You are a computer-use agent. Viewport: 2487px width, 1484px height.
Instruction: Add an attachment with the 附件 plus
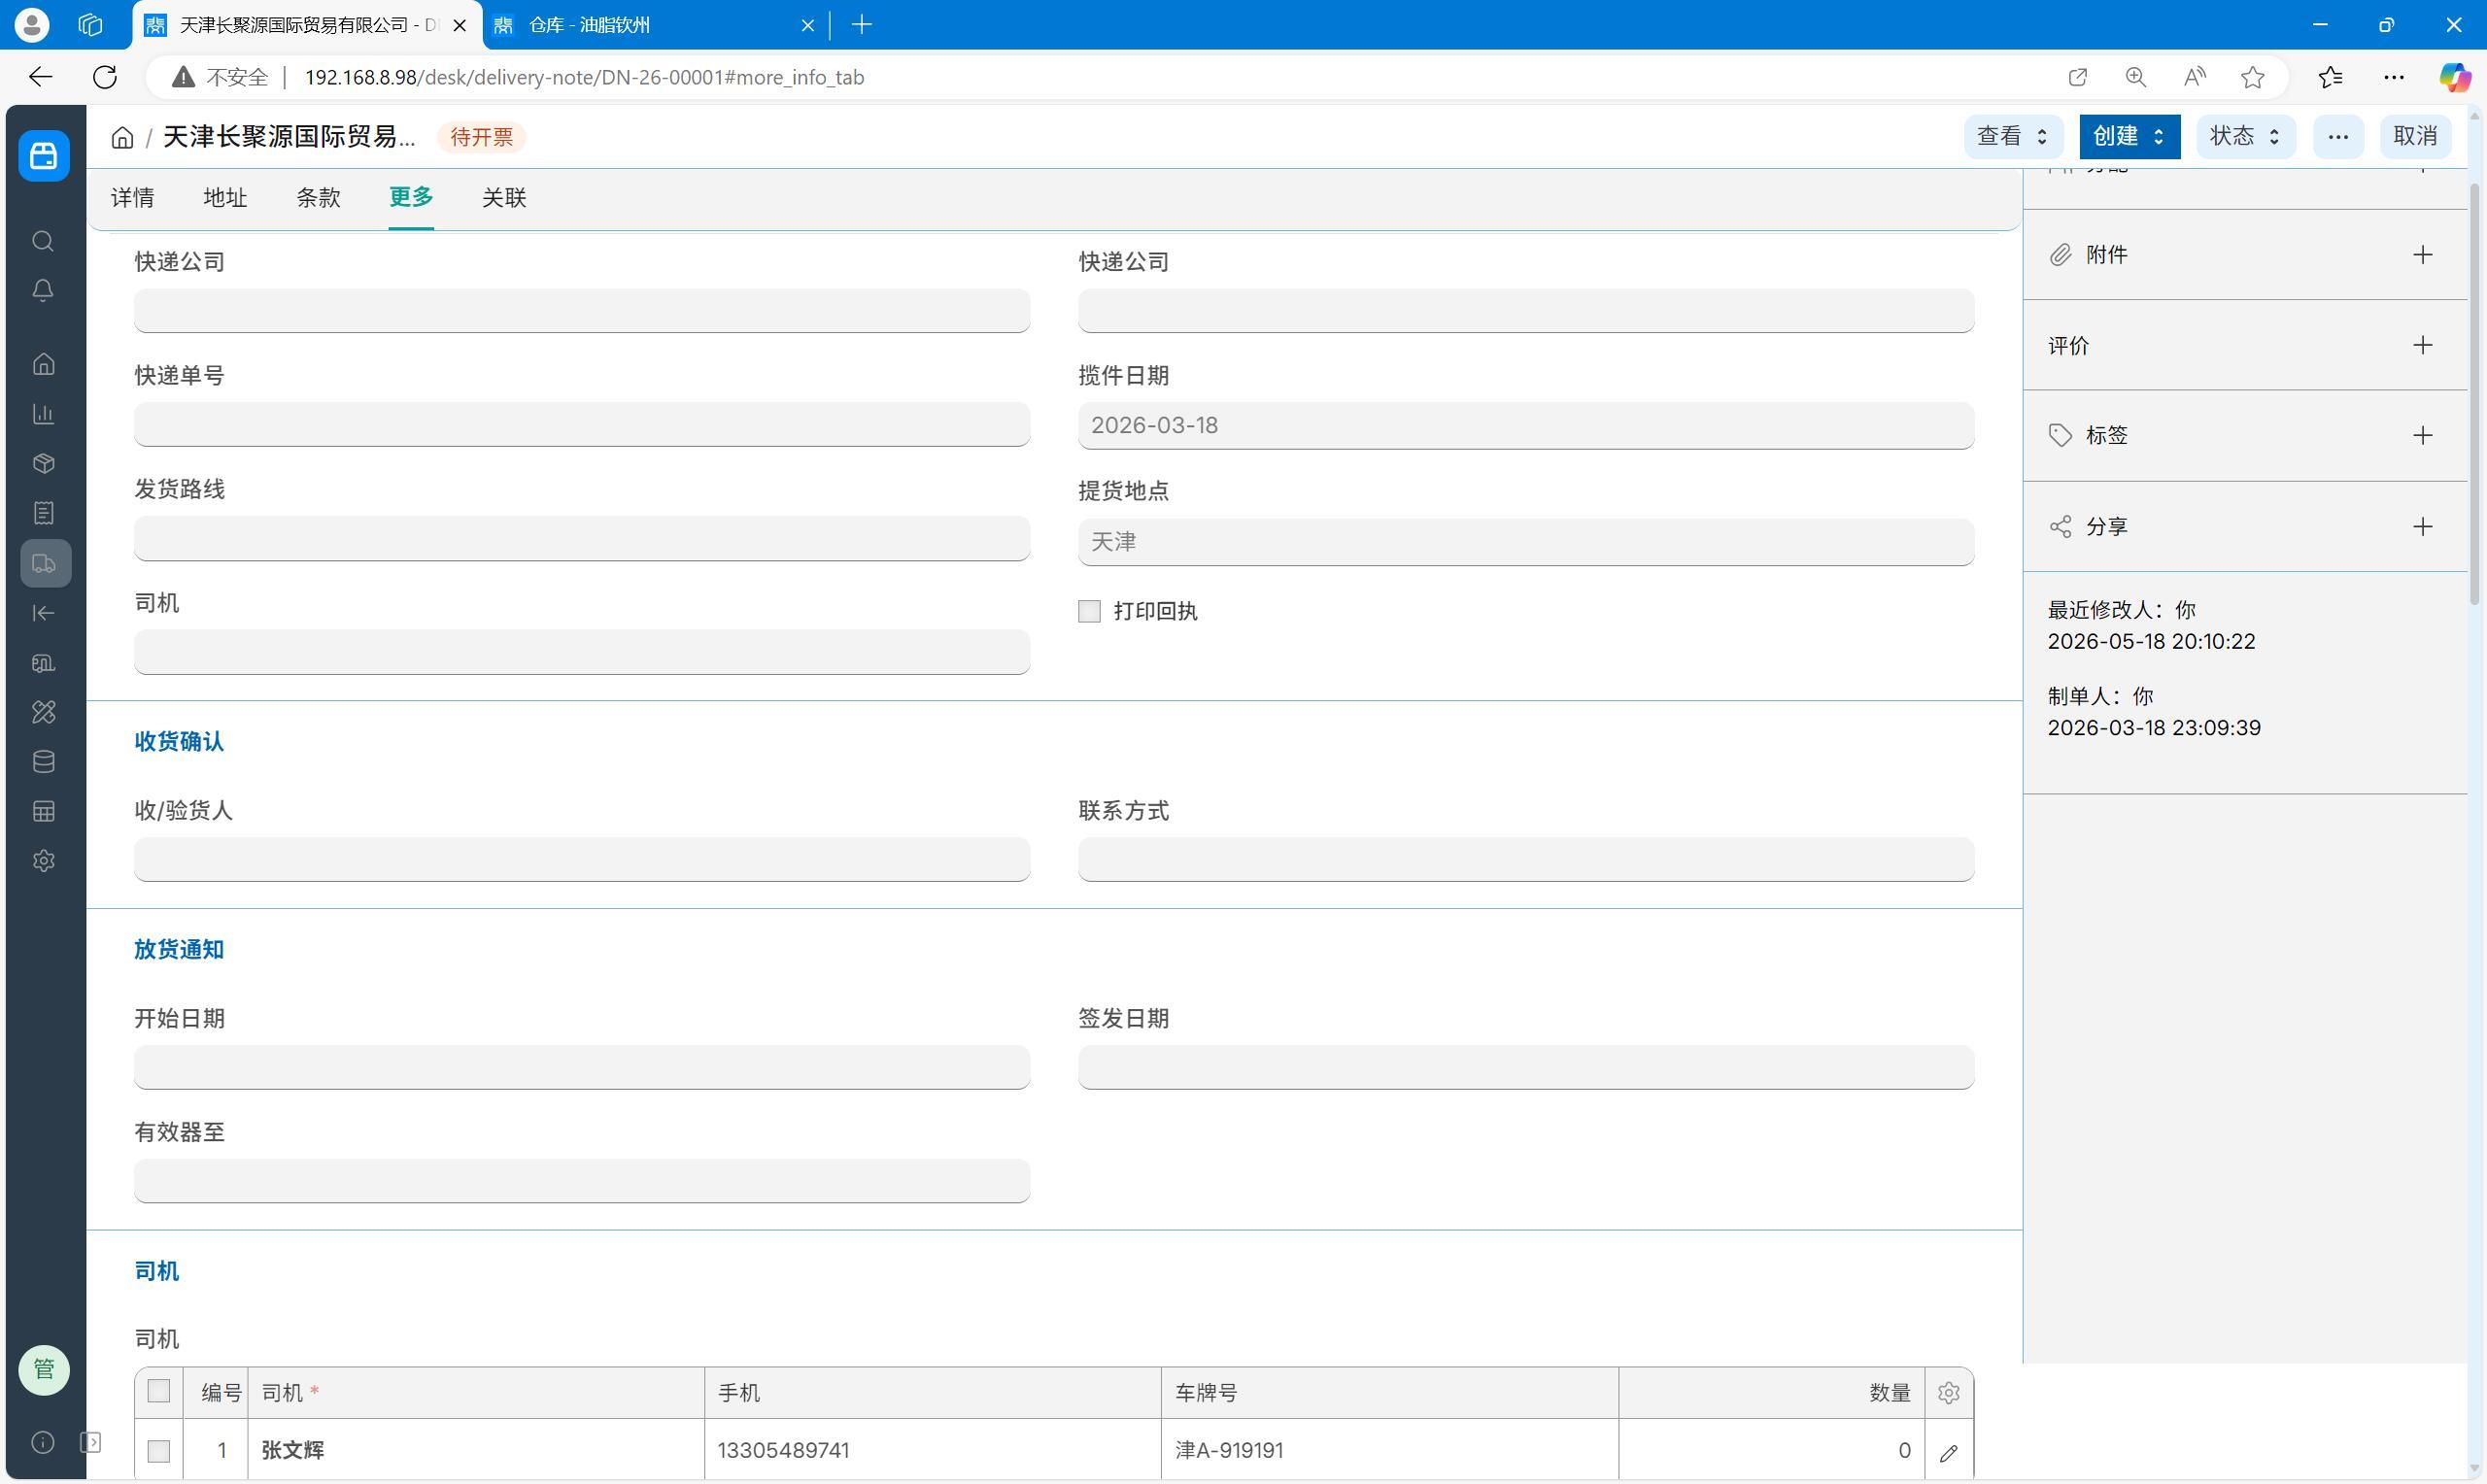click(x=2422, y=255)
